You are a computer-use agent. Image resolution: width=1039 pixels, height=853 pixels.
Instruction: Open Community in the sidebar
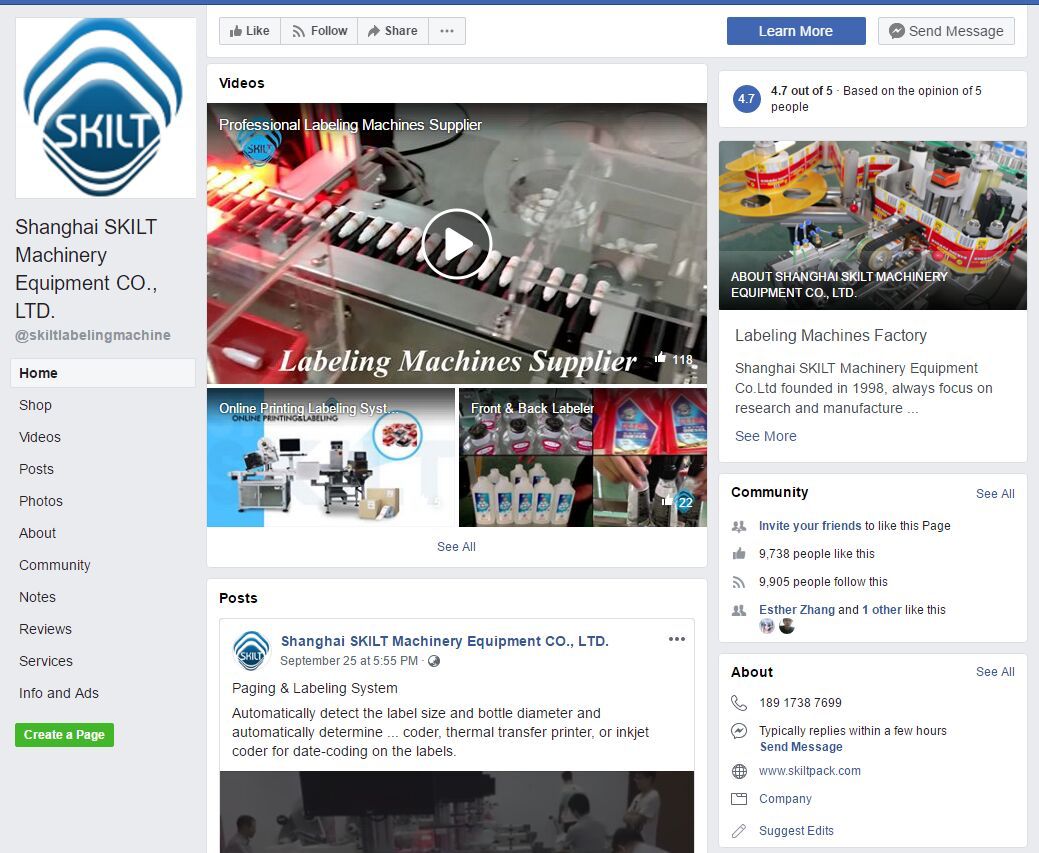[55, 565]
